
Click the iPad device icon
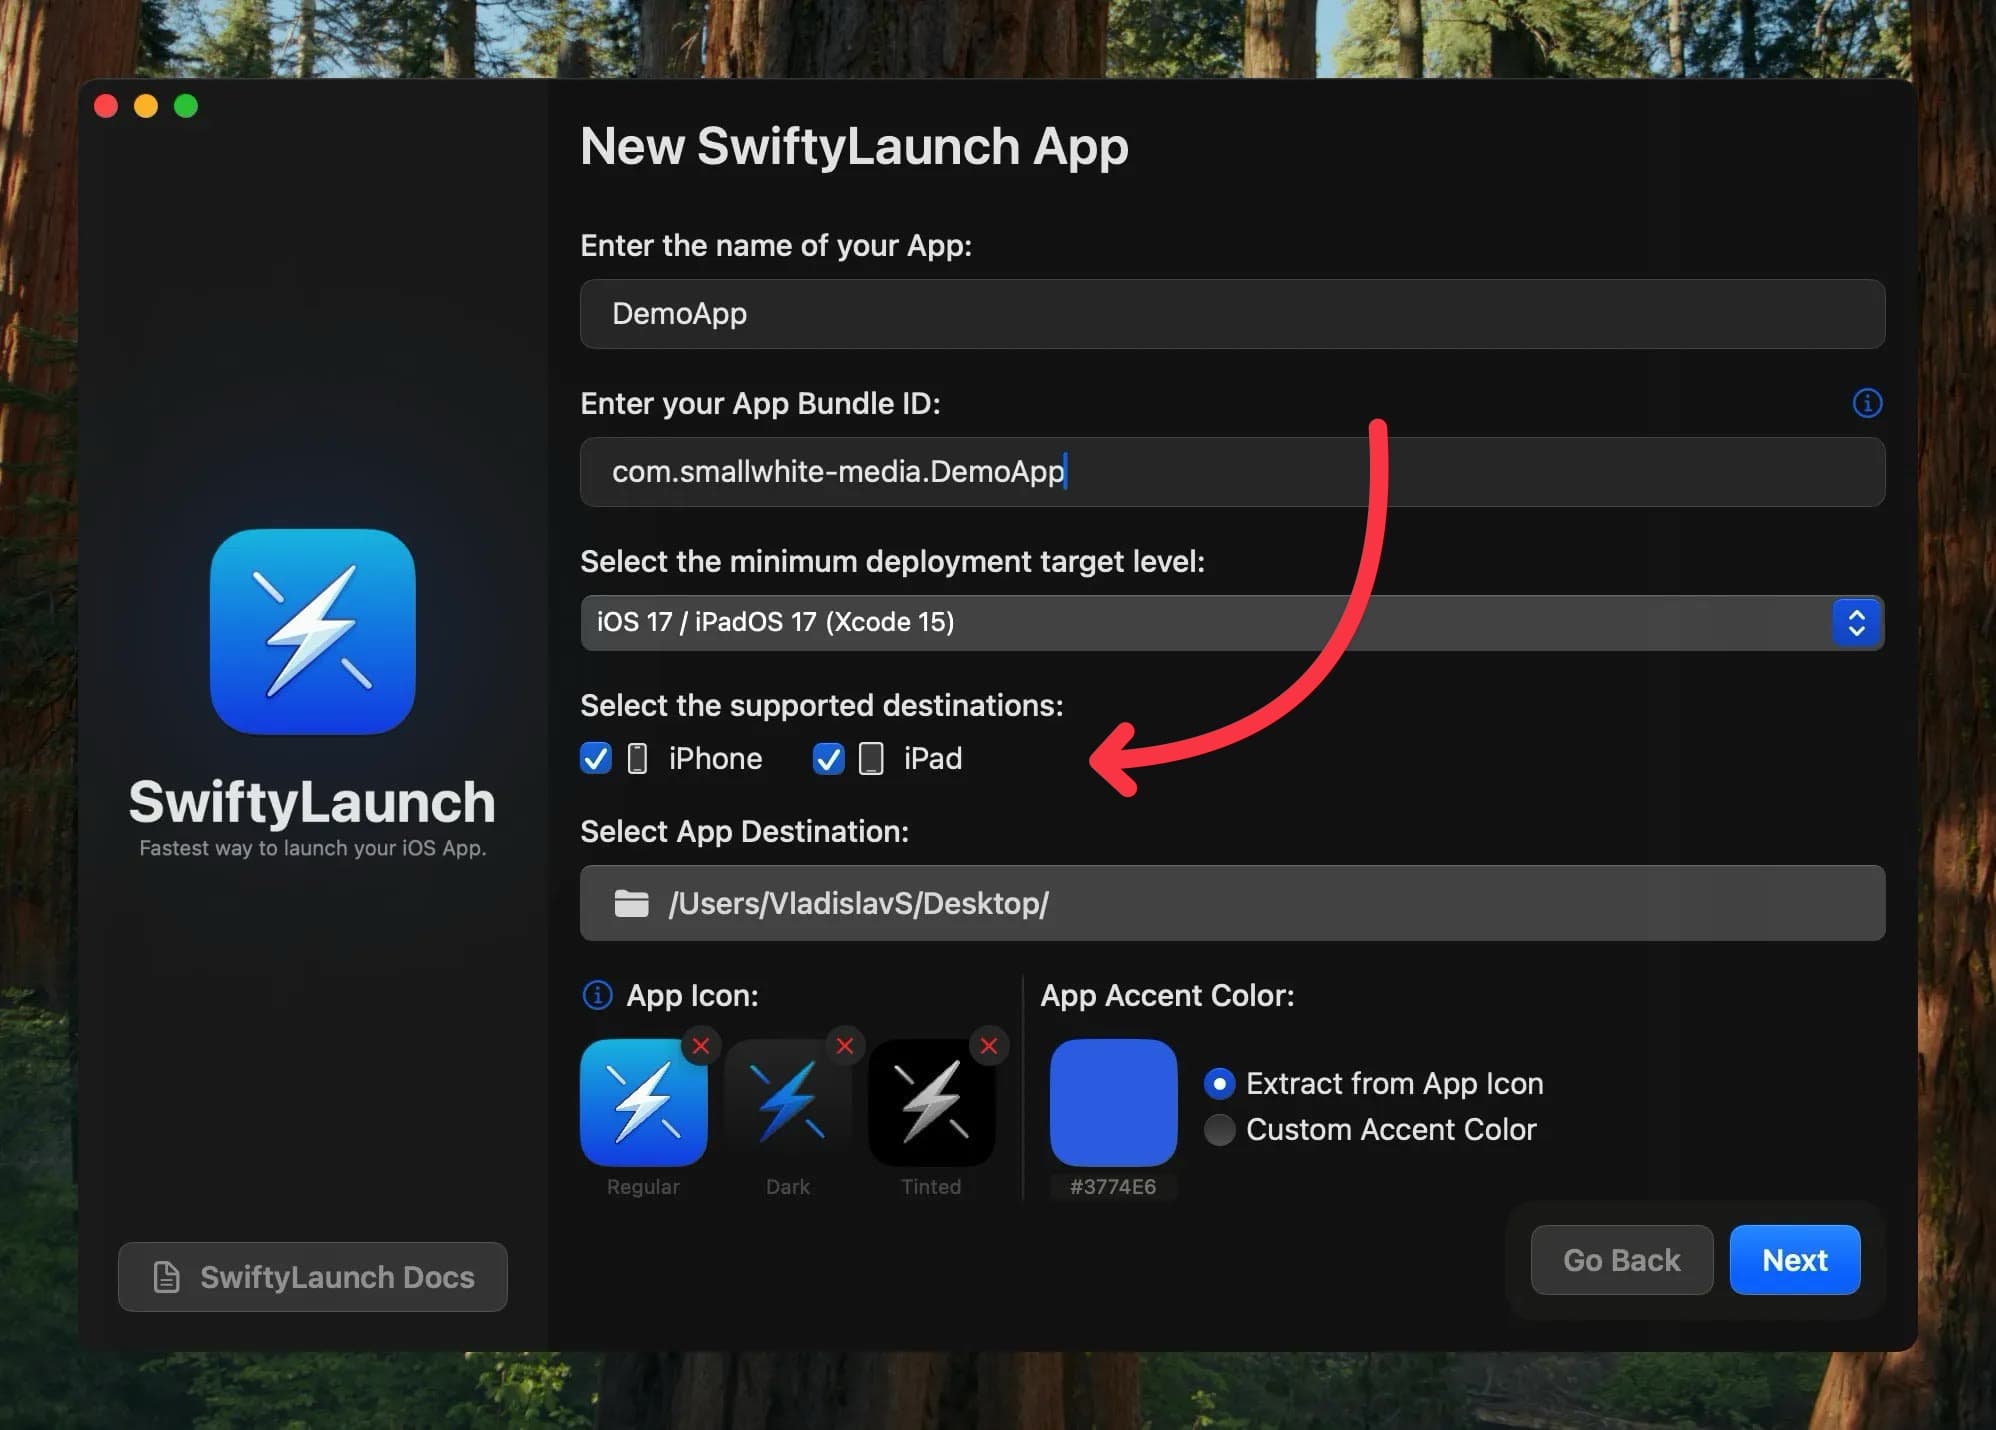tap(871, 759)
